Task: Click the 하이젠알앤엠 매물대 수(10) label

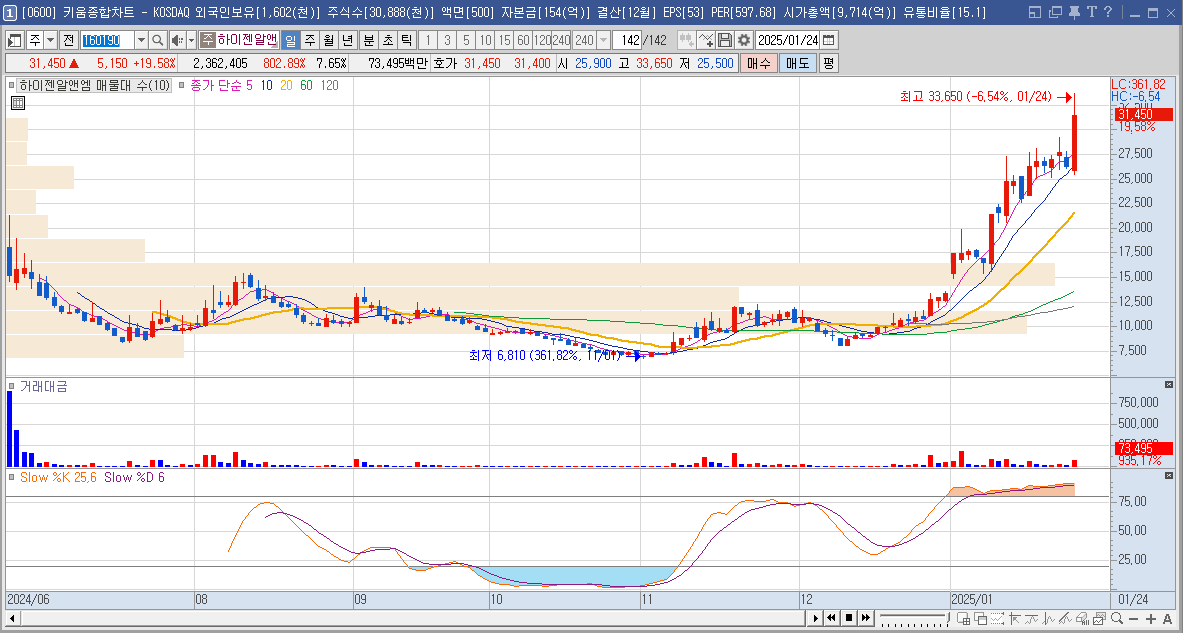Action: click(x=95, y=85)
